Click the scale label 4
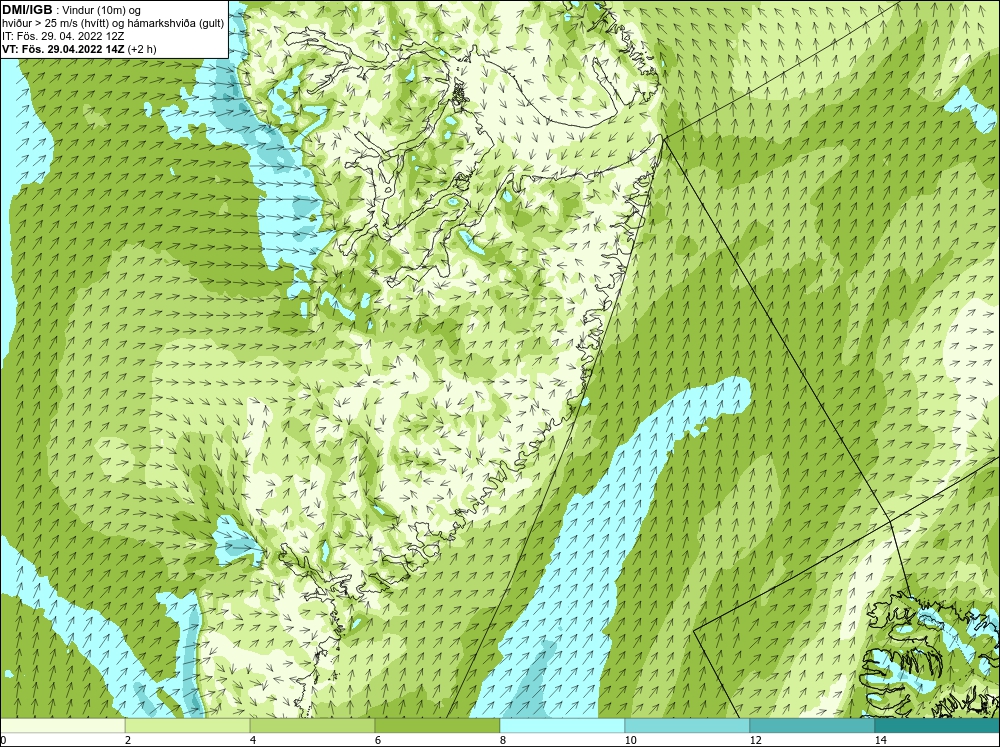Image resolution: width=1000 pixels, height=747 pixels. click(x=253, y=740)
